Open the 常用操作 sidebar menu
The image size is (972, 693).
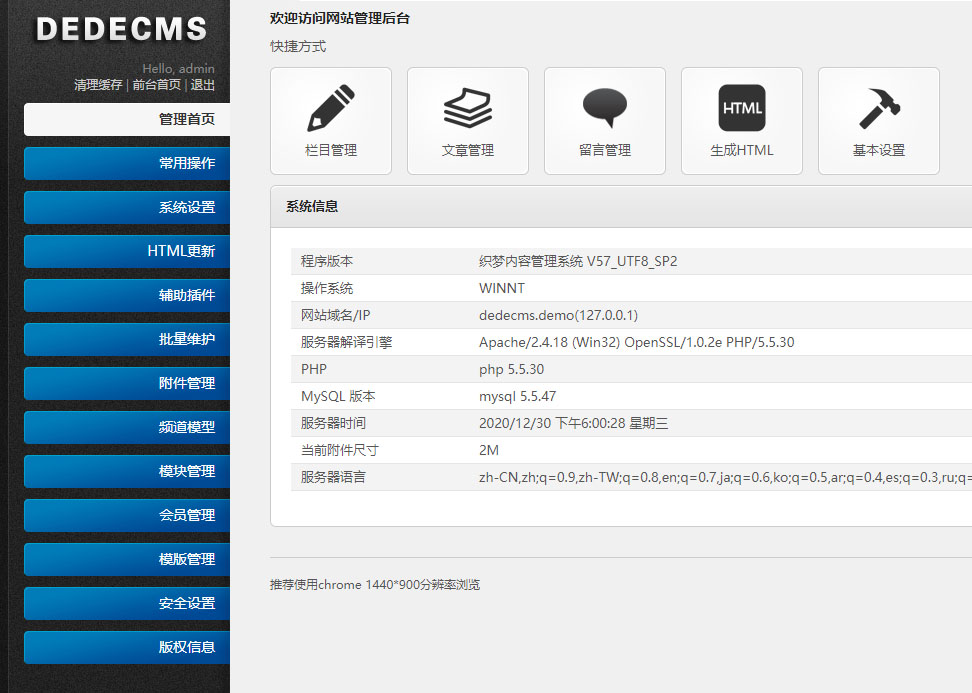pyautogui.click(x=127, y=163)
